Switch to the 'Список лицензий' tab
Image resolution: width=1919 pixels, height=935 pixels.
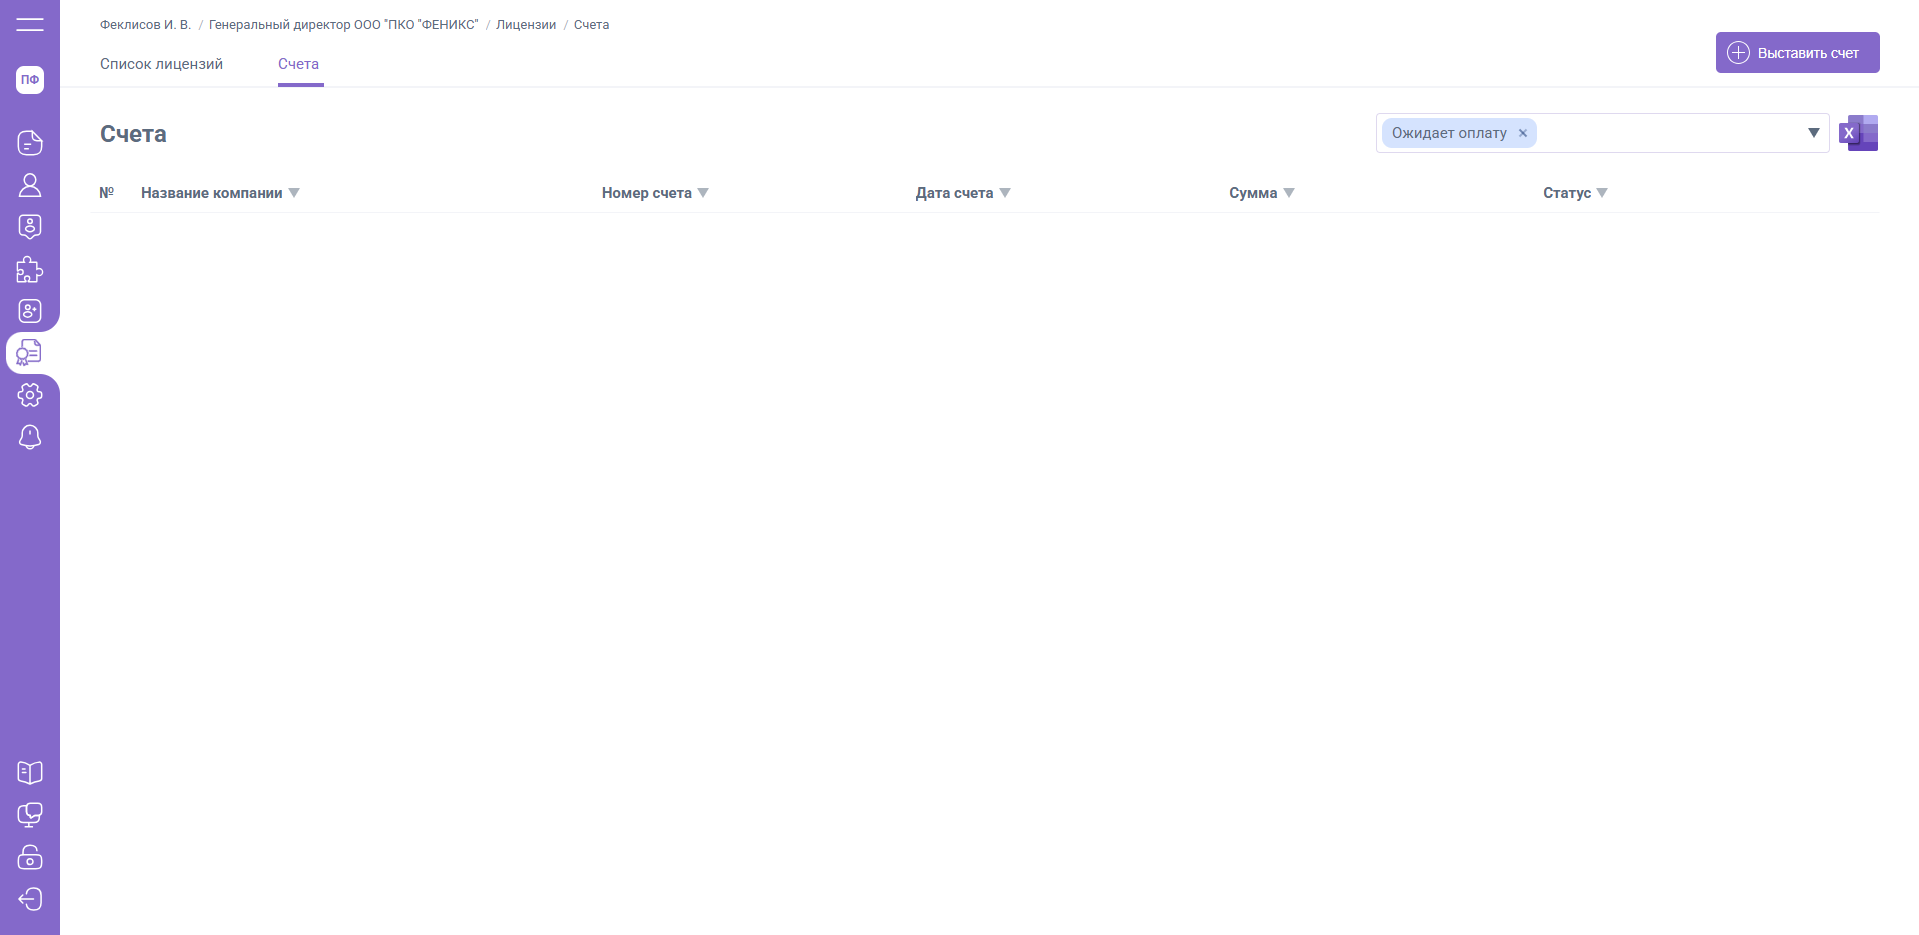click(x=161, y=64)
